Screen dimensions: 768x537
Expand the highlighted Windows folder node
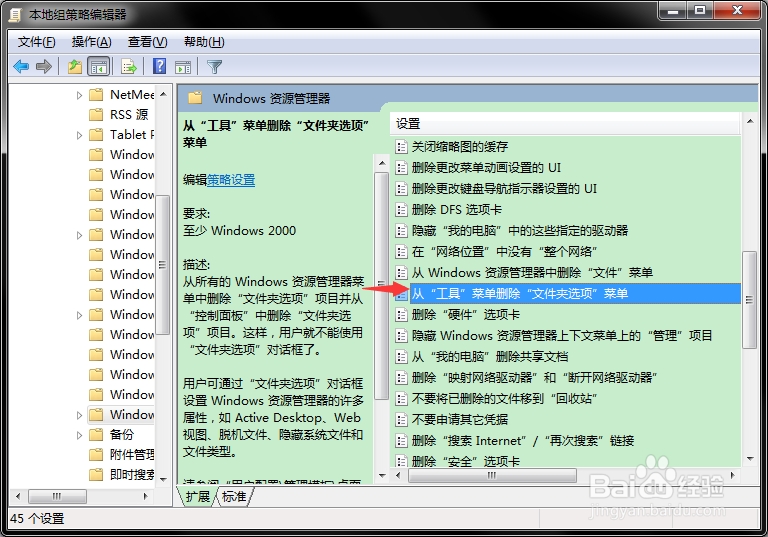click(x=79, y=415)
